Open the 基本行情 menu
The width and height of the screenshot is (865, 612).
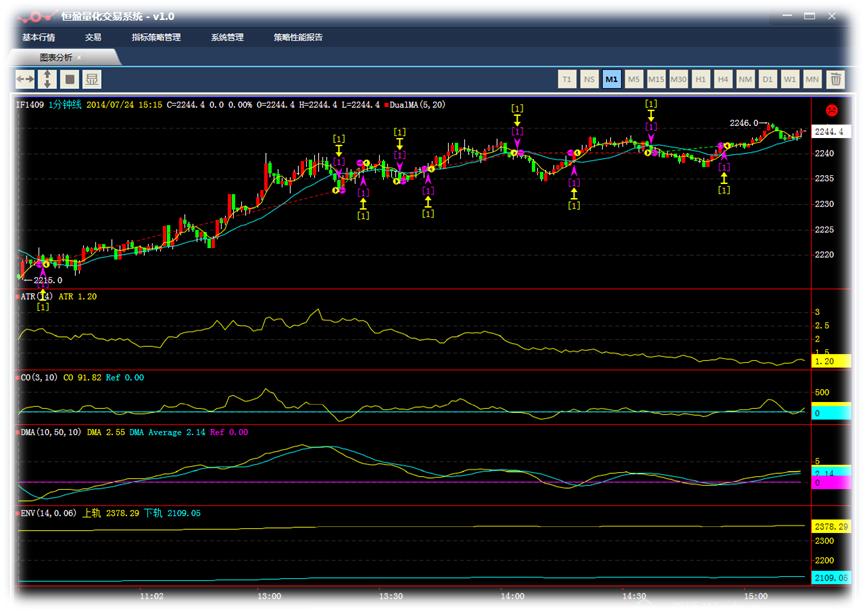click(39, 37)
